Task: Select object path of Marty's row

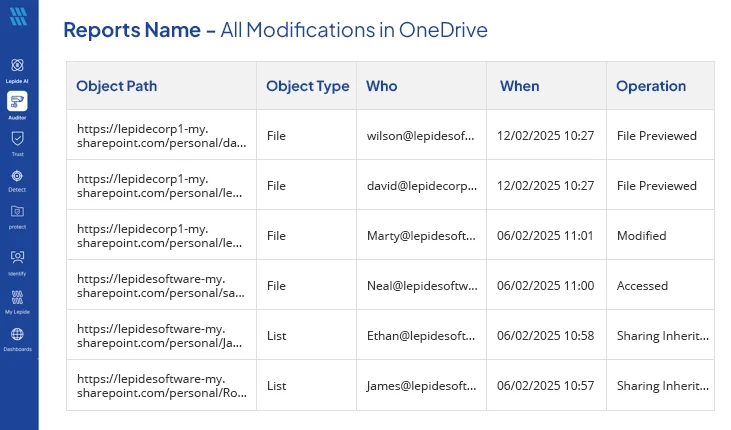Action: 159,236
